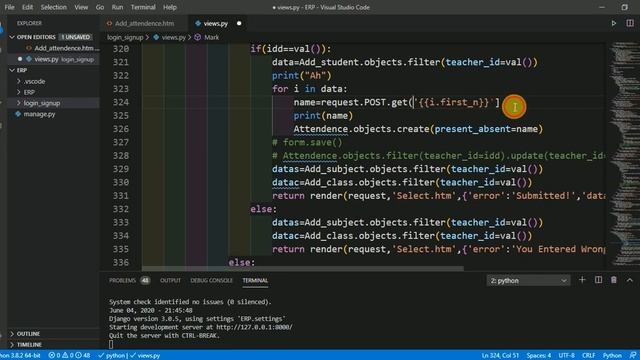Click login_signup breadcrumb
The image size is (640, 360).
pos(125,37)
